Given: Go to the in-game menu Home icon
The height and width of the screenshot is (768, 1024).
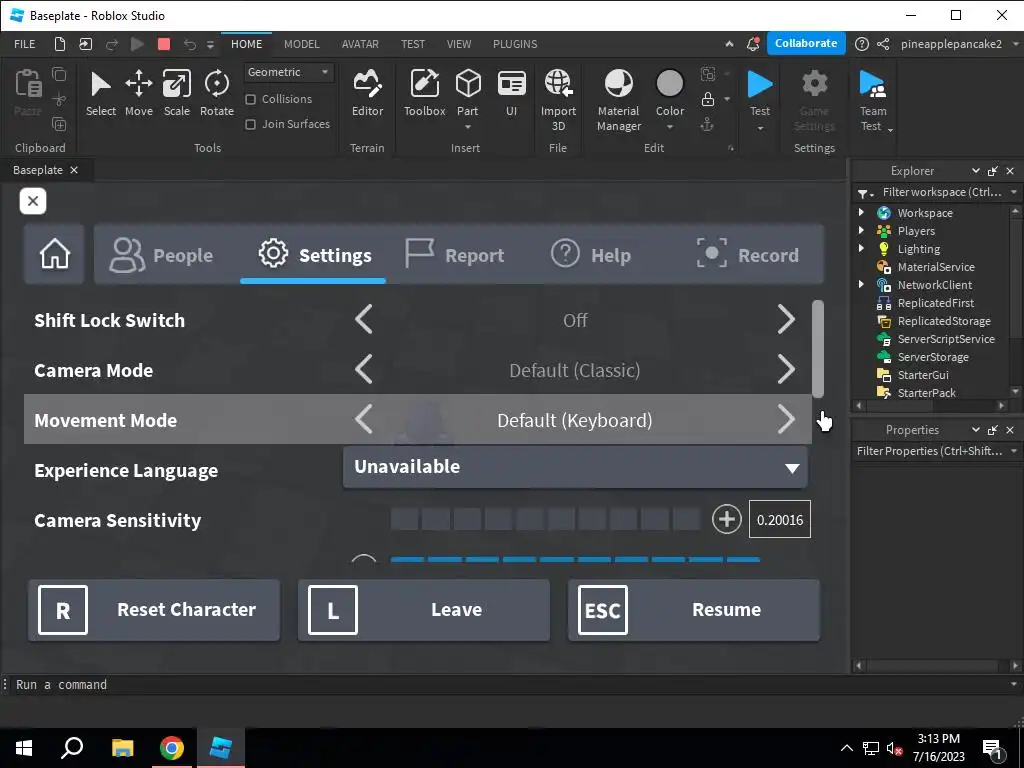Looking at the screenshot, I should tap(54, 254).
